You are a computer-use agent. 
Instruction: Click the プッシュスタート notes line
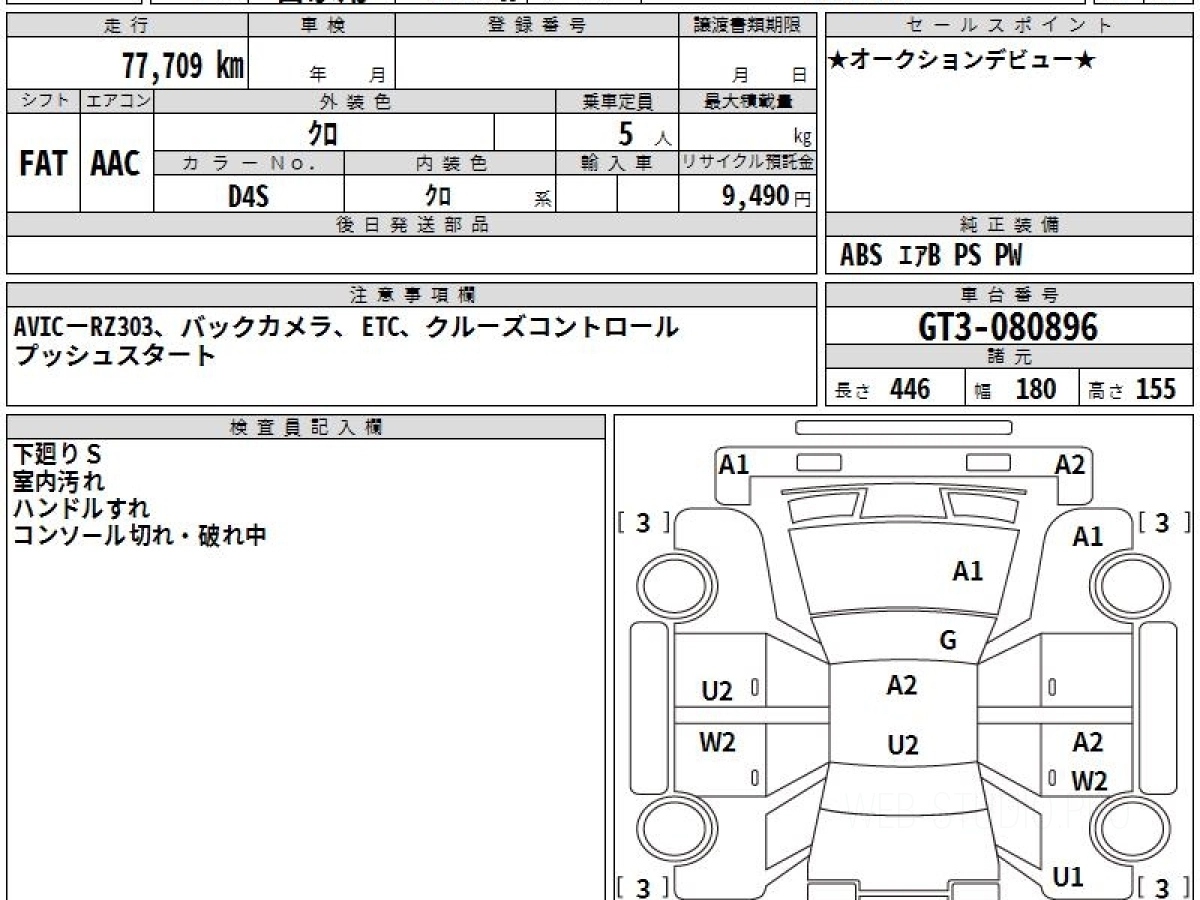115,354
